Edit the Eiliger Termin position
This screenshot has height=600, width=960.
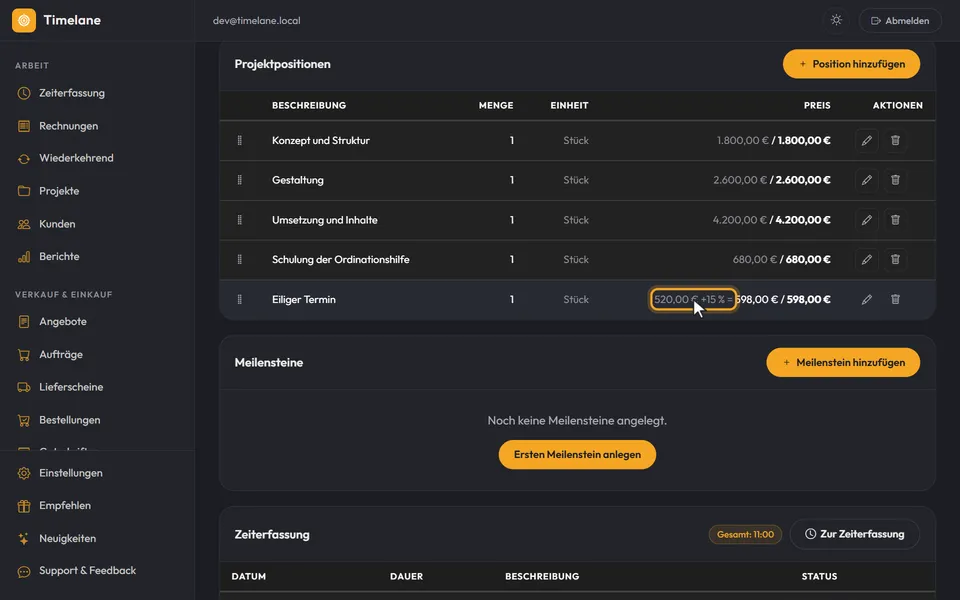[x=866, y=299]
